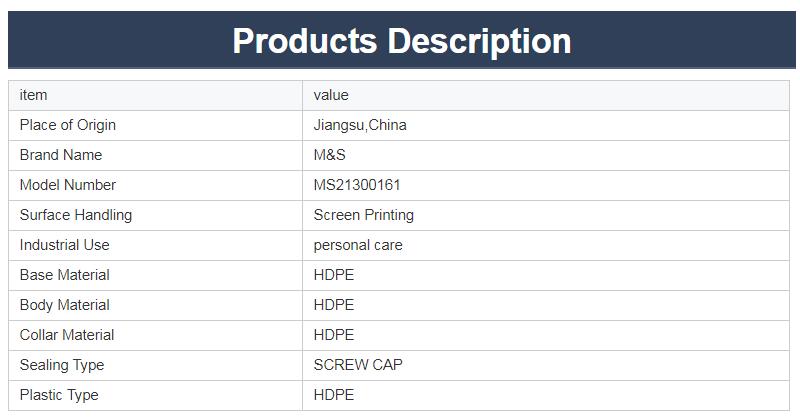800x417 pixels.
Task: Click the Jiangsu,China value cell
Action: point(360,125)
